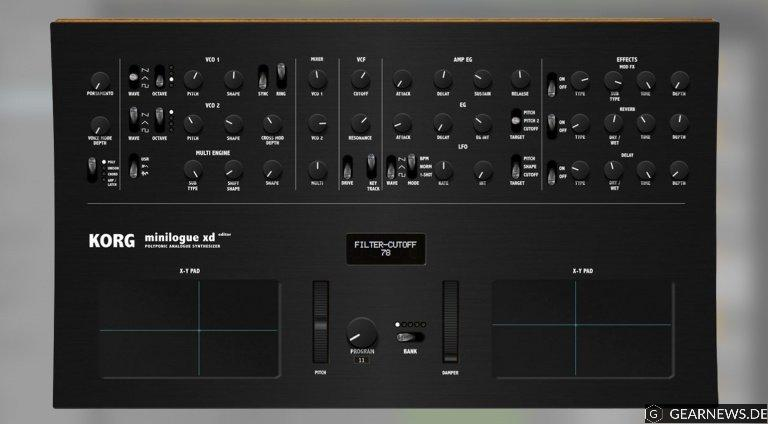This screenshot has height=424, width=768.
Task: Turn the EG Int knob
Action: (x=482, y=124)
